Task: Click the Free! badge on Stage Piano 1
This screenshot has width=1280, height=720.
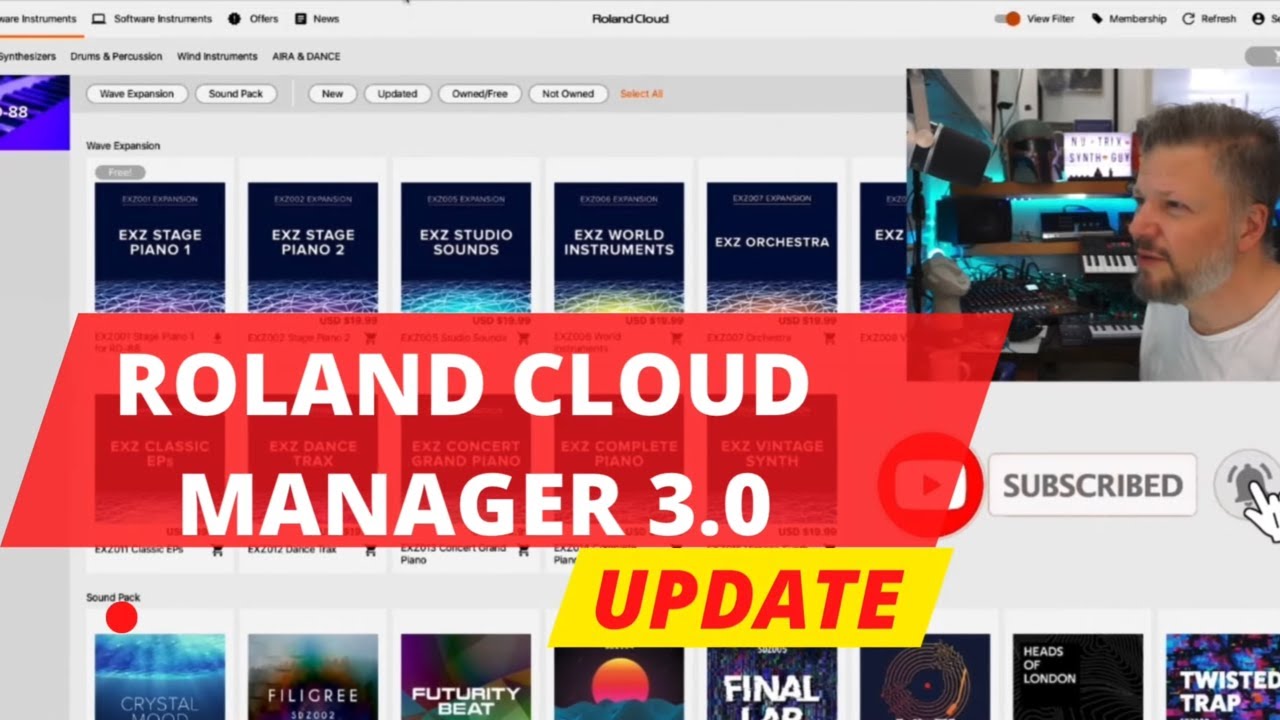Action: [x=120, y=172]
